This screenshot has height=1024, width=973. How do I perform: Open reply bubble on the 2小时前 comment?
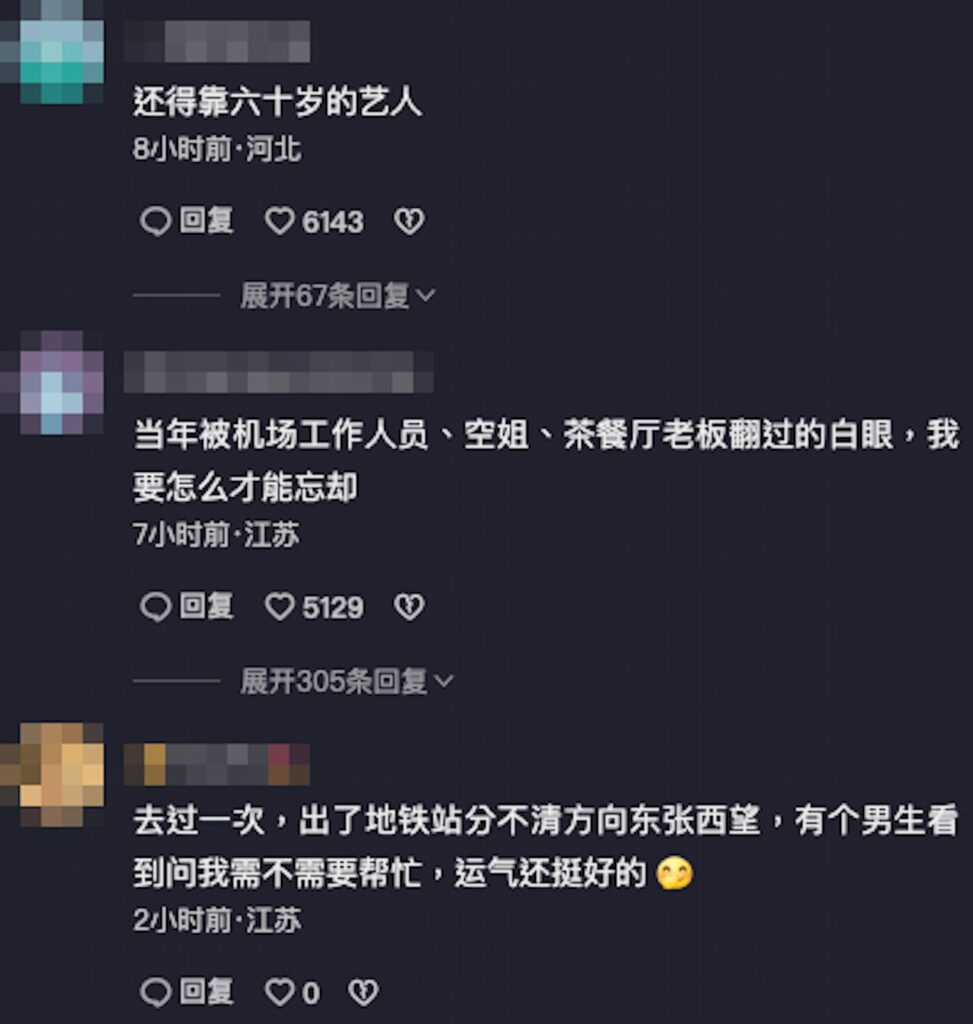pyautogui.click(x=155, y=992)
